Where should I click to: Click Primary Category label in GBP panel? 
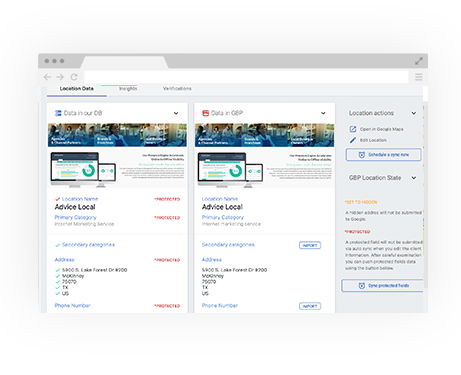(223, 217)
